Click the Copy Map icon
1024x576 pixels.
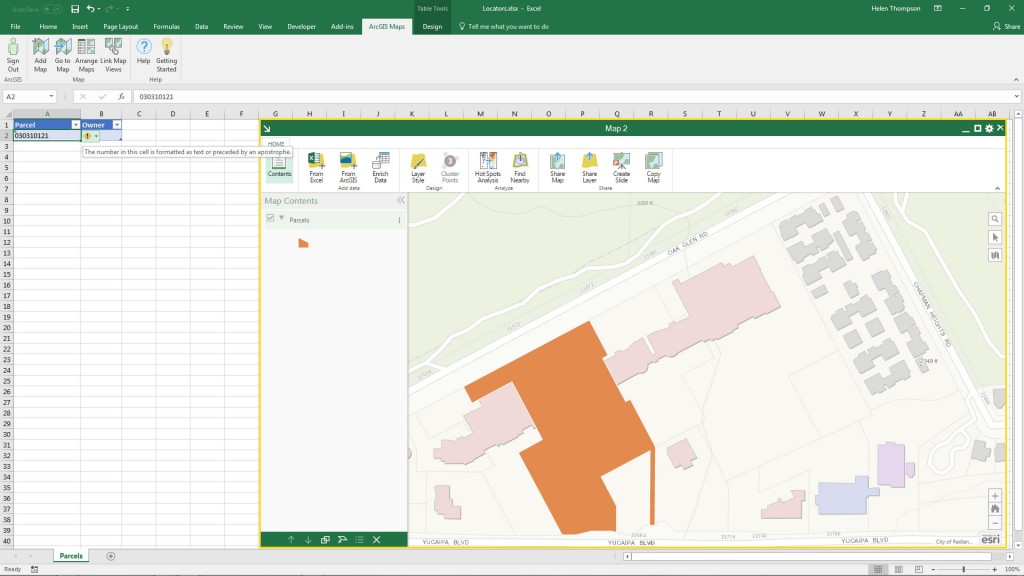click(x=653, y=167)
